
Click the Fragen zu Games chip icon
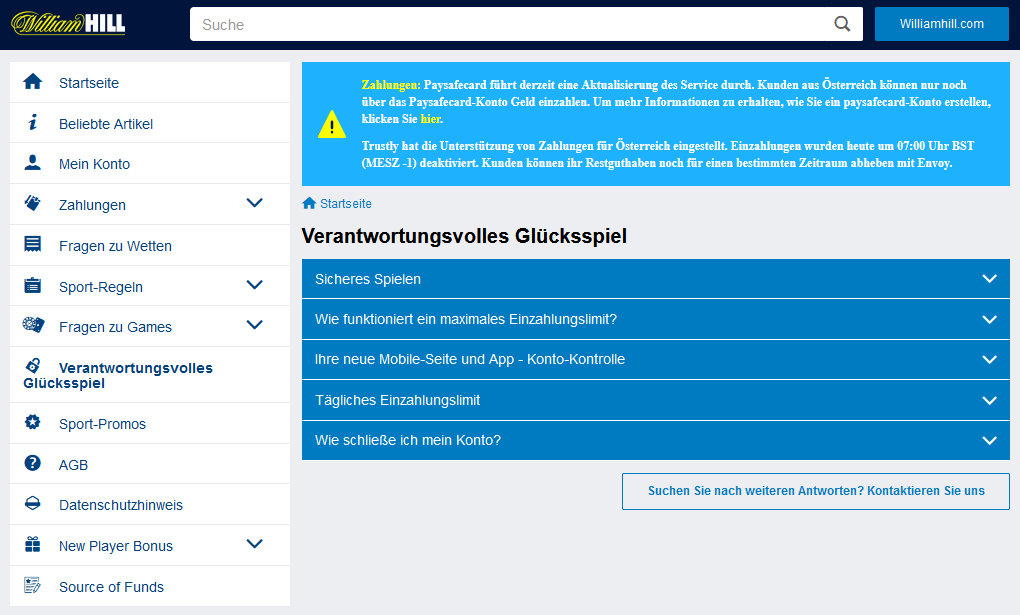click(33, 324)
